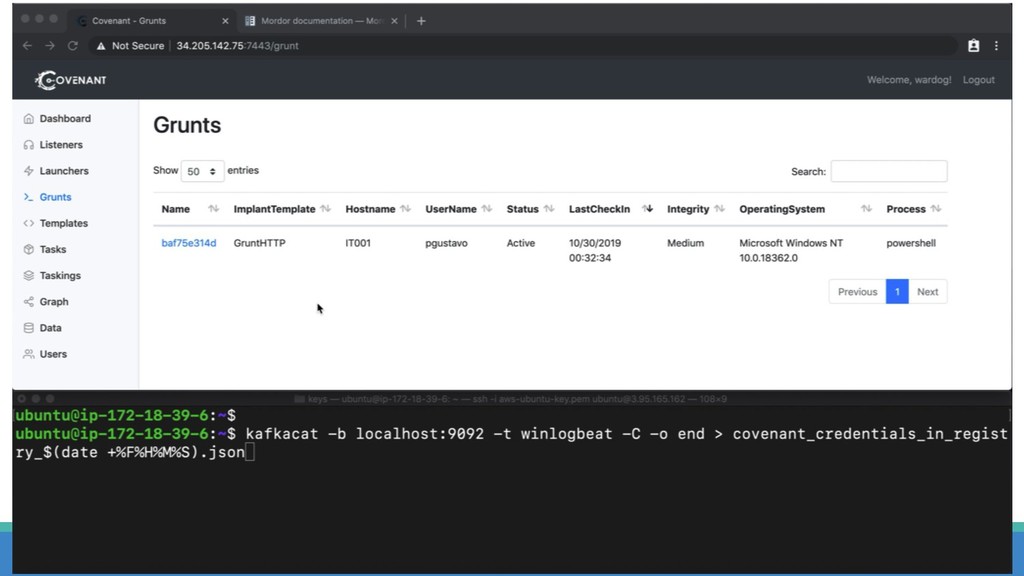
Task: Open the Graph page
Action: coord(54,302)
